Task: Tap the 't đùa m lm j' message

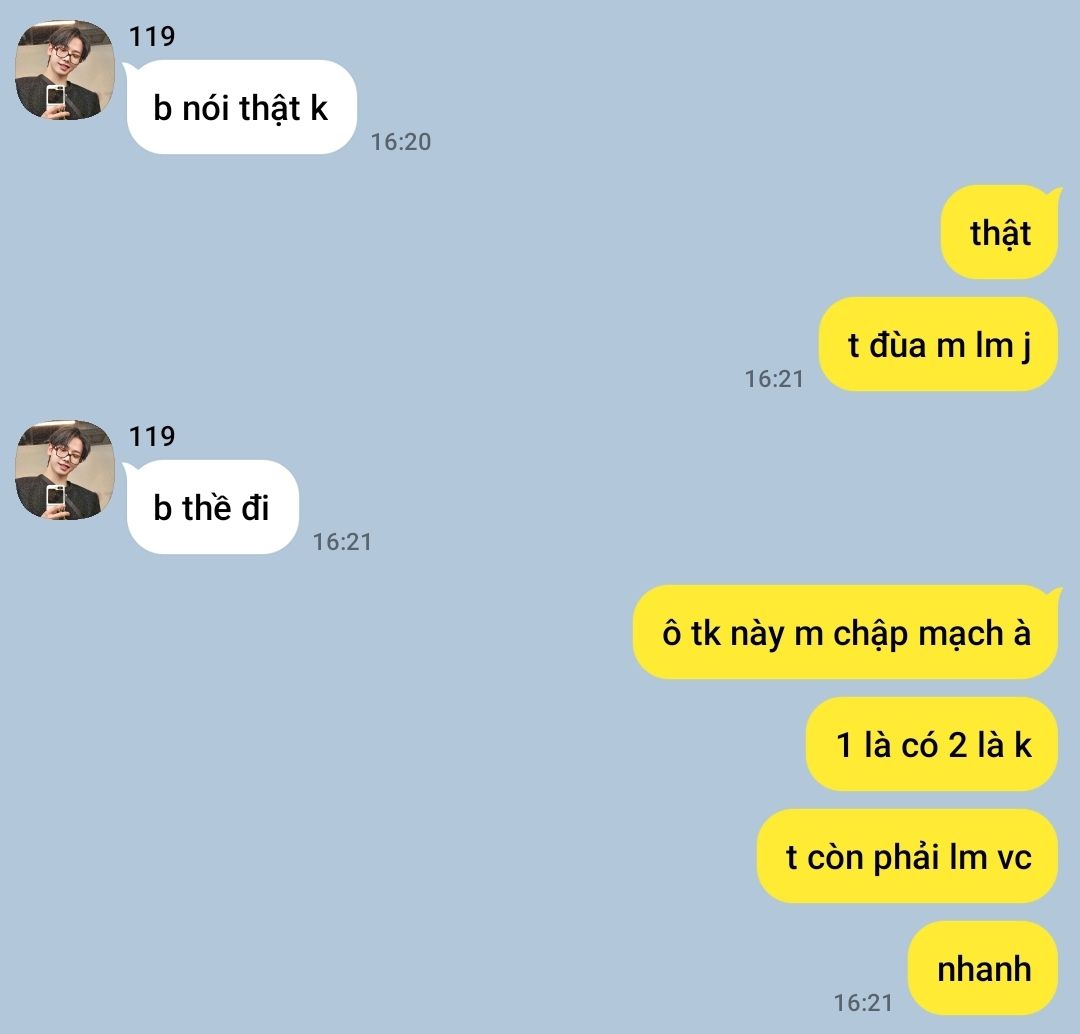Action: [x=938, y=344]
